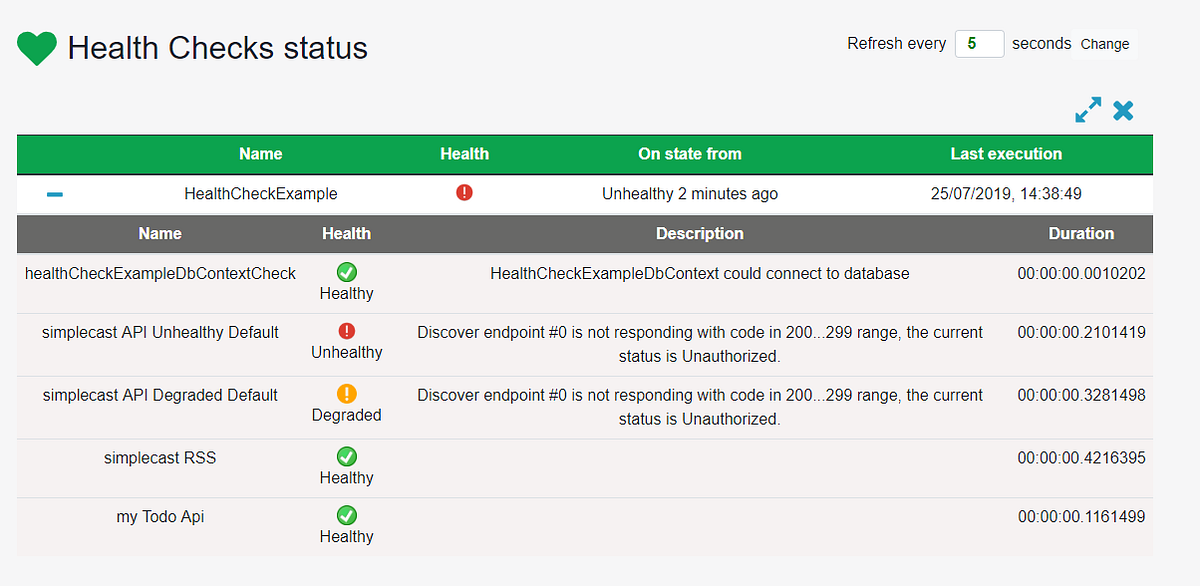This screenshot has width=1200, height=586.
Task: Click the Health column header of the detail table
Action: (x=346, y=233)
